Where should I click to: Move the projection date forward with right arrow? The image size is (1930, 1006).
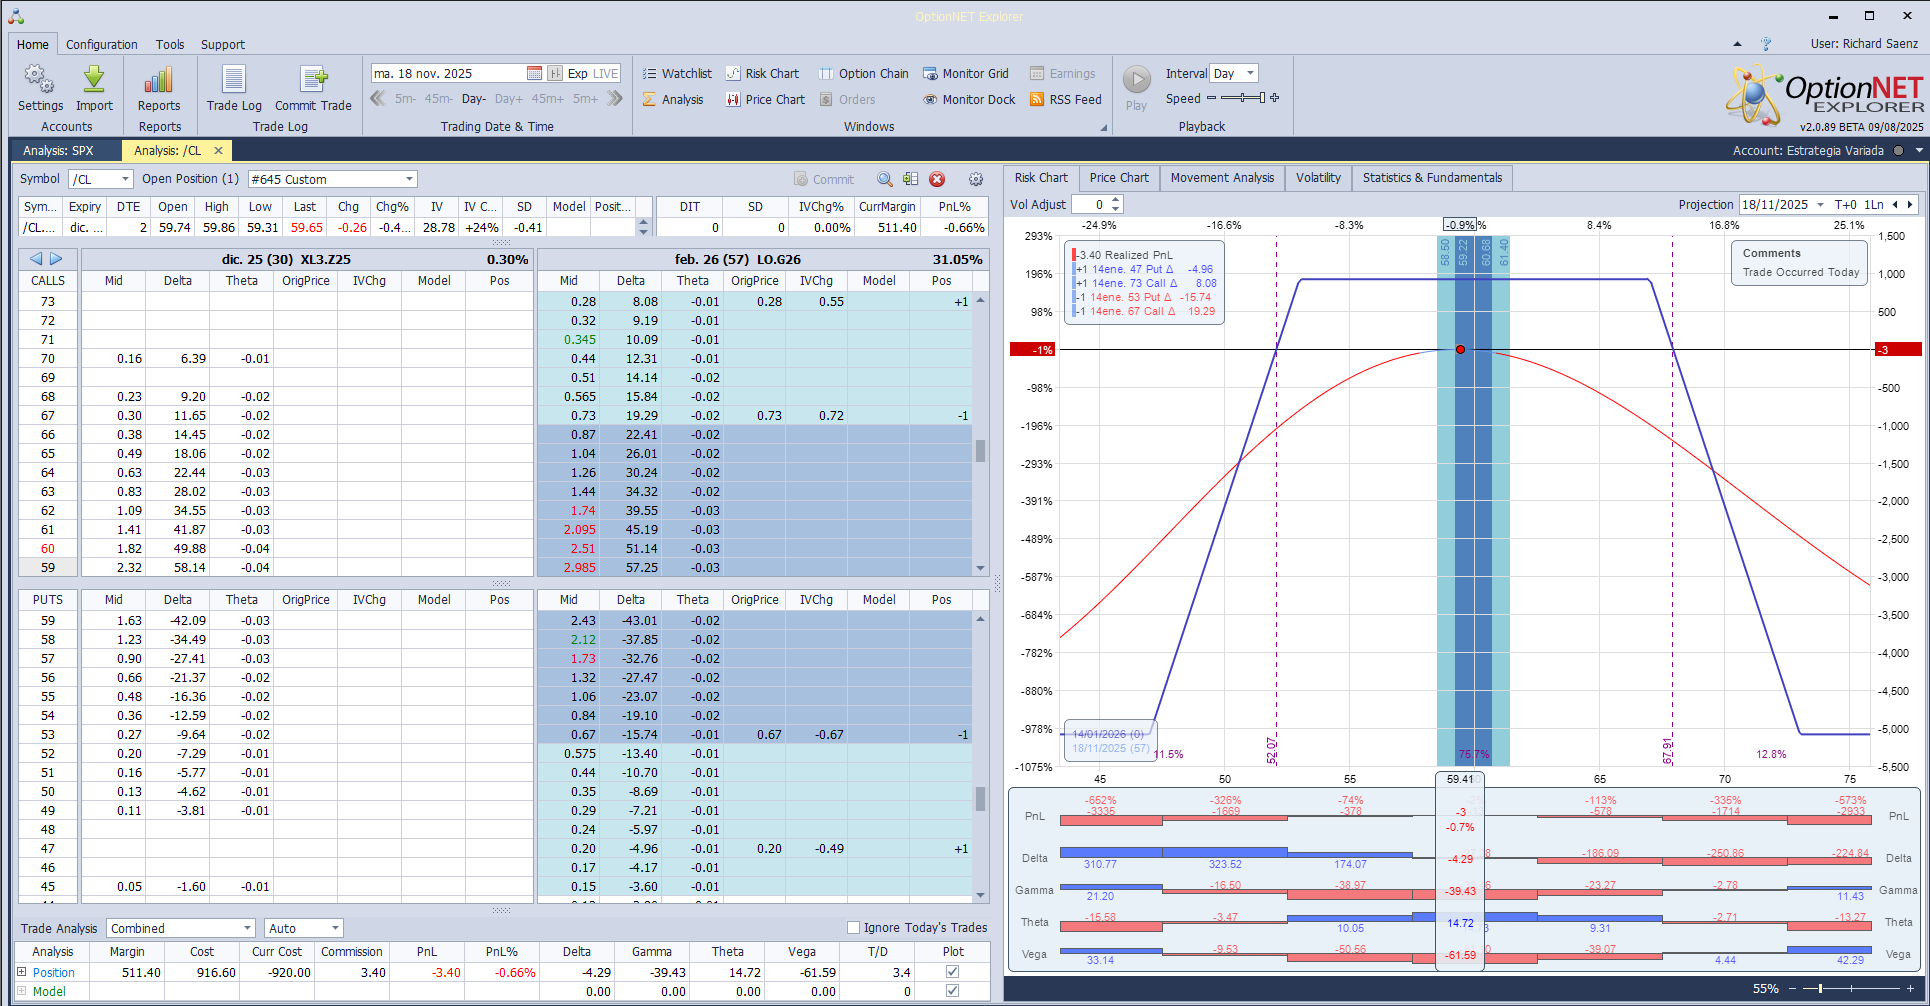pyautogui.click(x=1910, y=204)
